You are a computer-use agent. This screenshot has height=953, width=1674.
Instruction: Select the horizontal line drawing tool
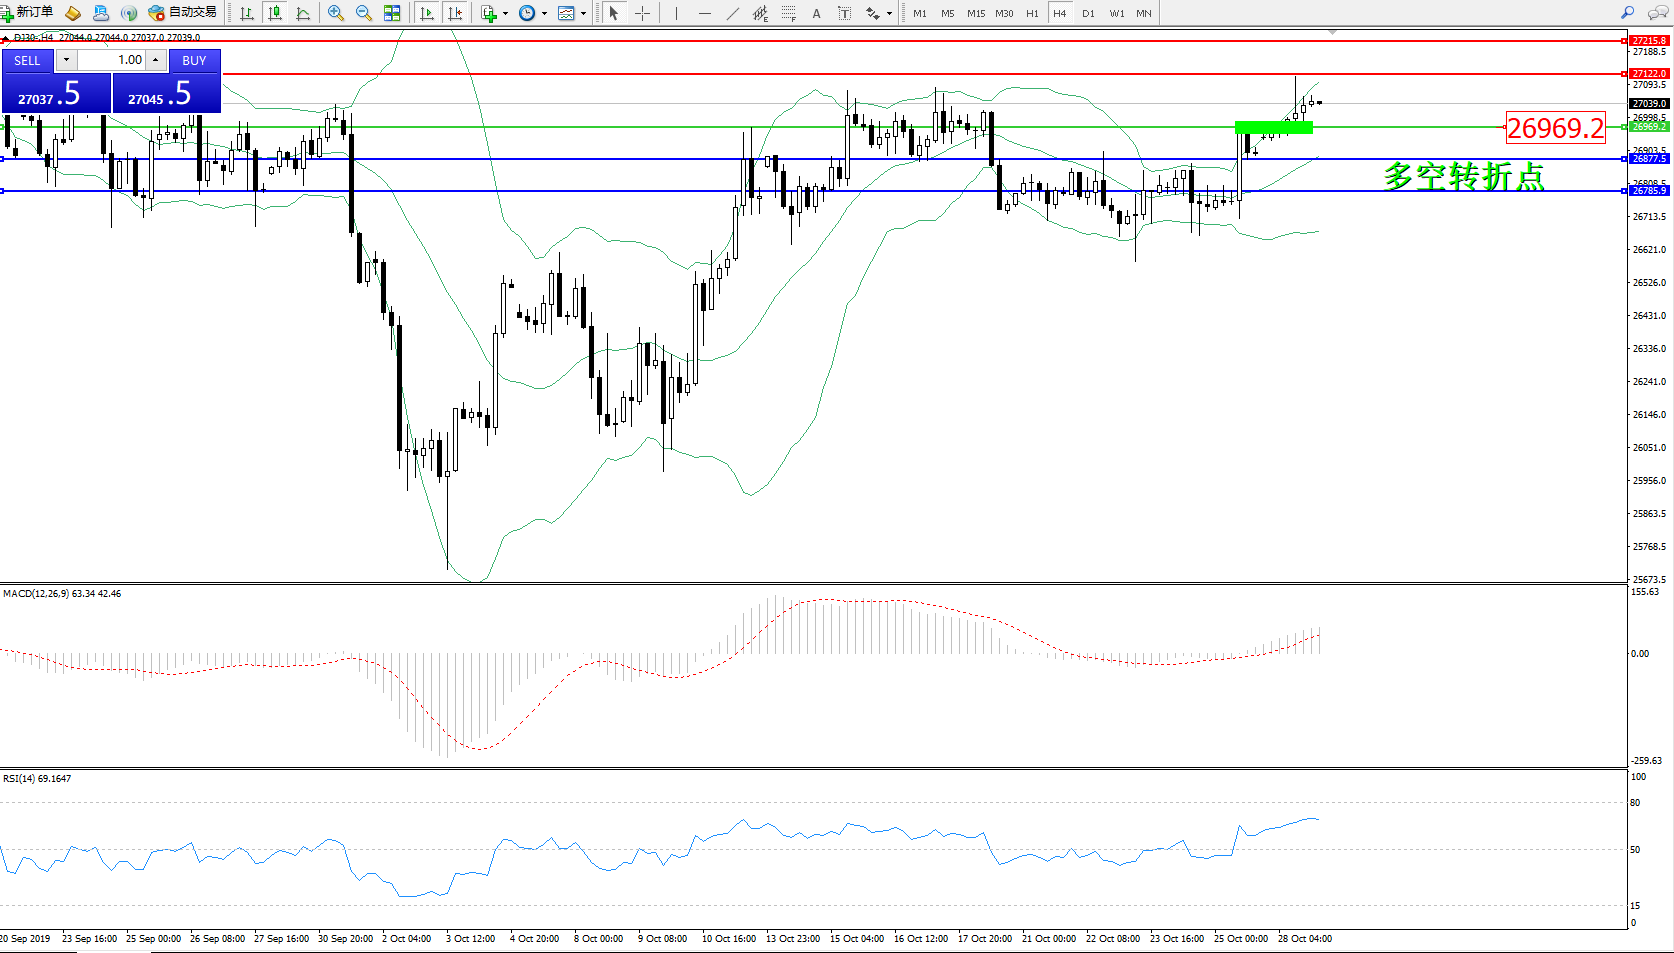click(x=705, y=13)
